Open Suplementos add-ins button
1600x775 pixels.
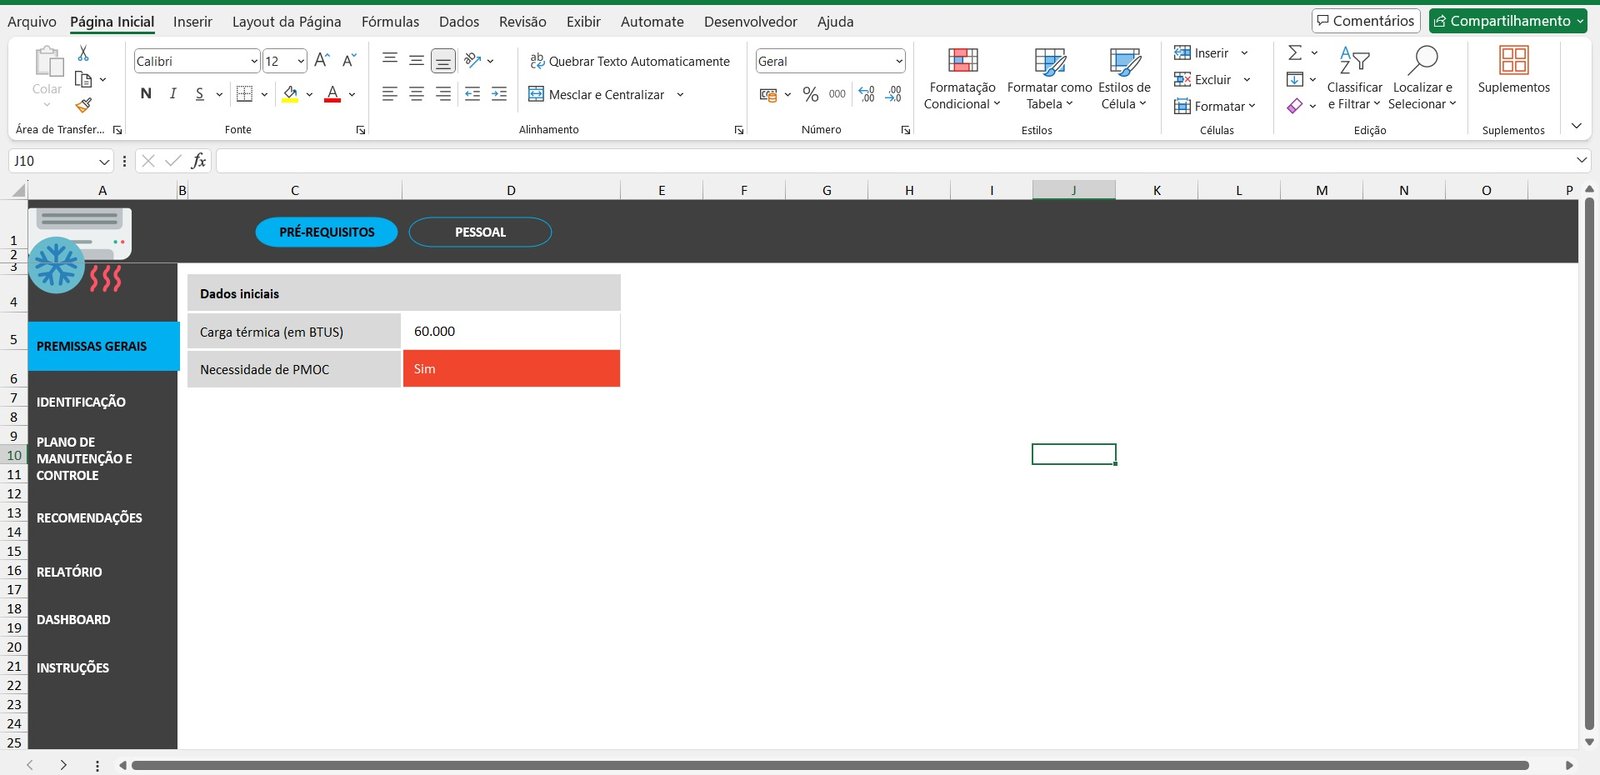(1514, 70)
